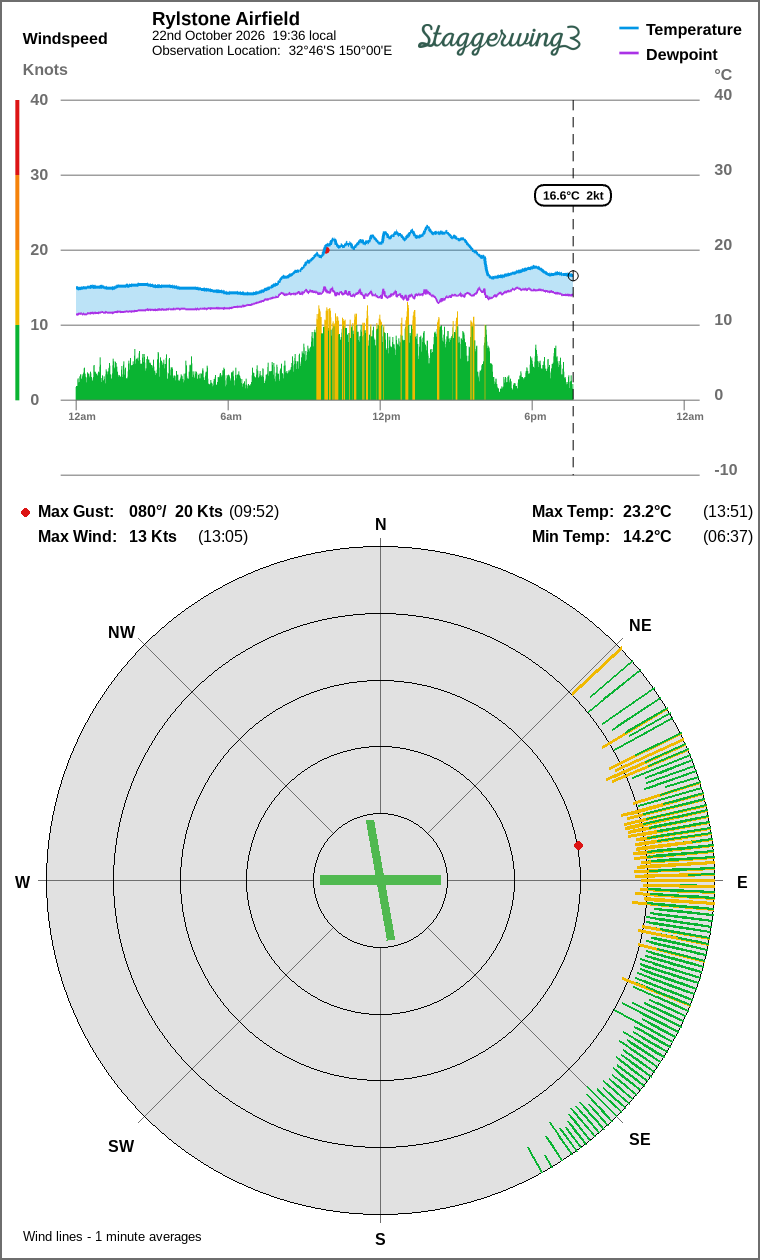
Task: Click the Max Wind 13 Kts value
Action: click(153, 537)
